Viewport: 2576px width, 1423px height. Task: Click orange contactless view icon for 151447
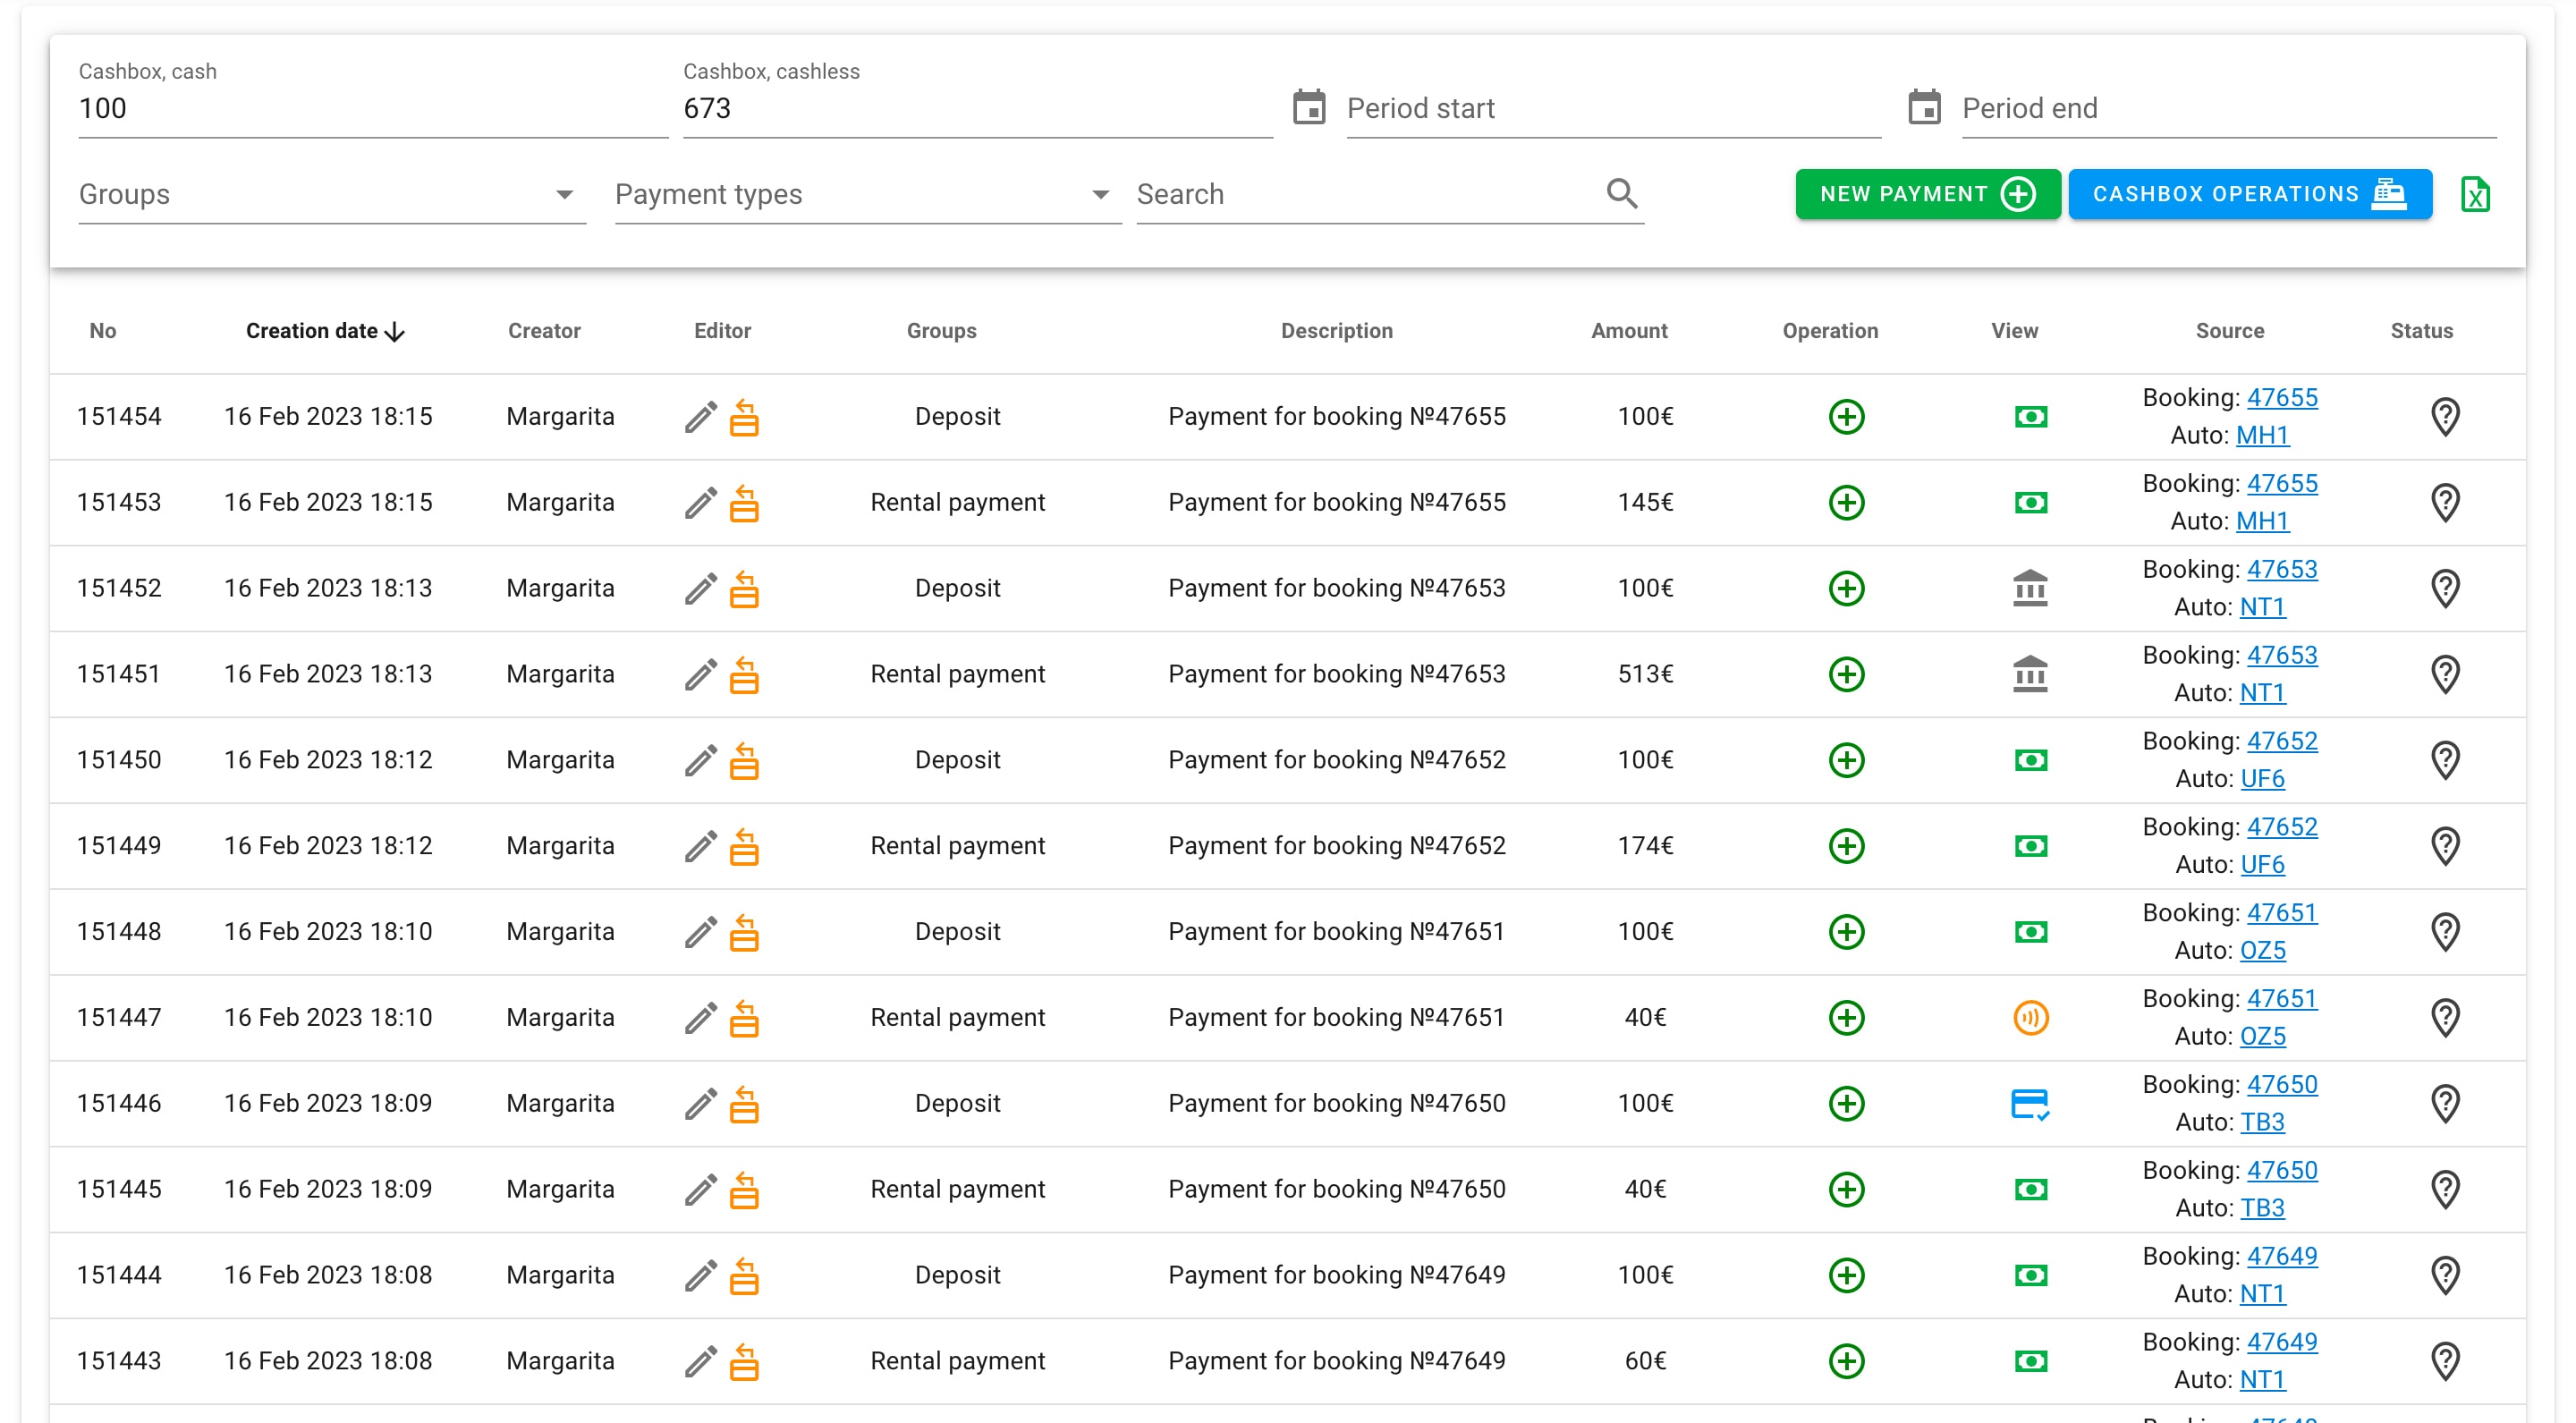(2030, 1018)
